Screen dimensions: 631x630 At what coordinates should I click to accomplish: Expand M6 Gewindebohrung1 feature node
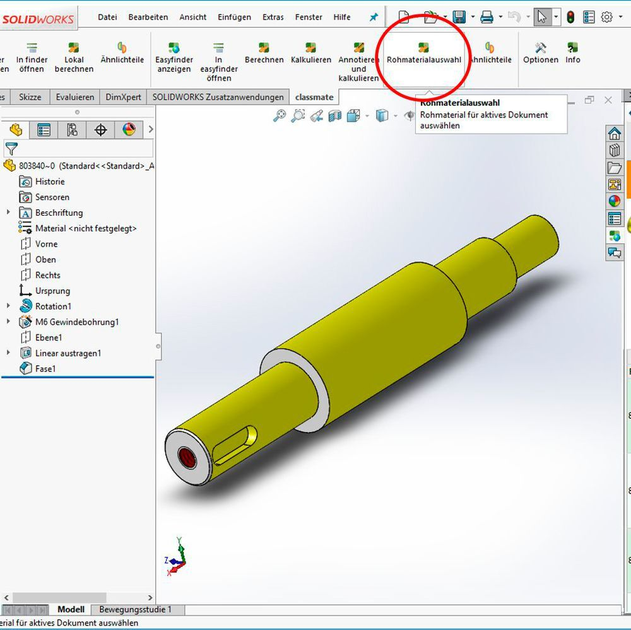8,322
